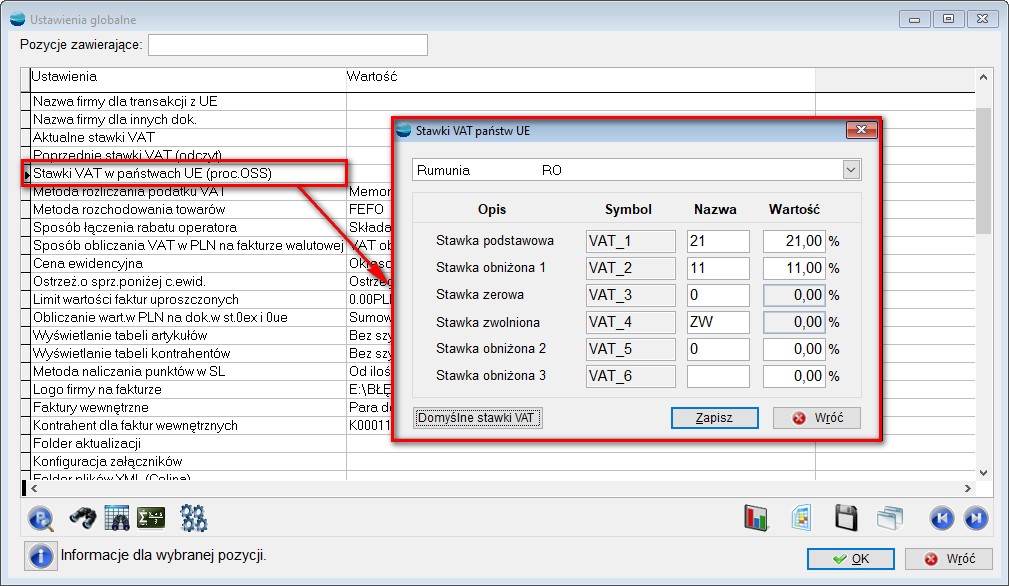Jump to first record with the blue arrow
This screenshot has width=1009, height=586.
click(x=941, y=517)
